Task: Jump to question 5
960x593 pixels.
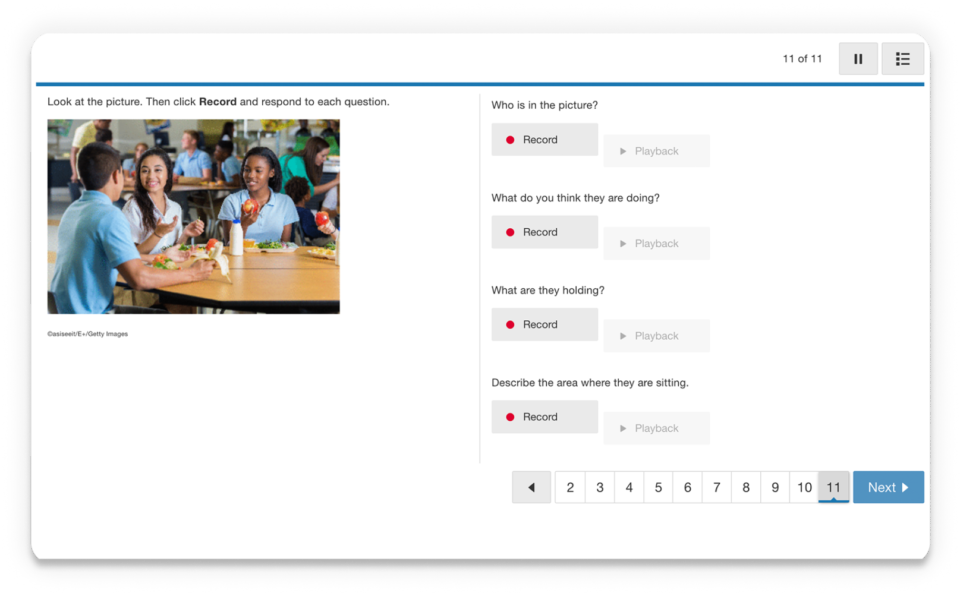Action: coord(658,487)
